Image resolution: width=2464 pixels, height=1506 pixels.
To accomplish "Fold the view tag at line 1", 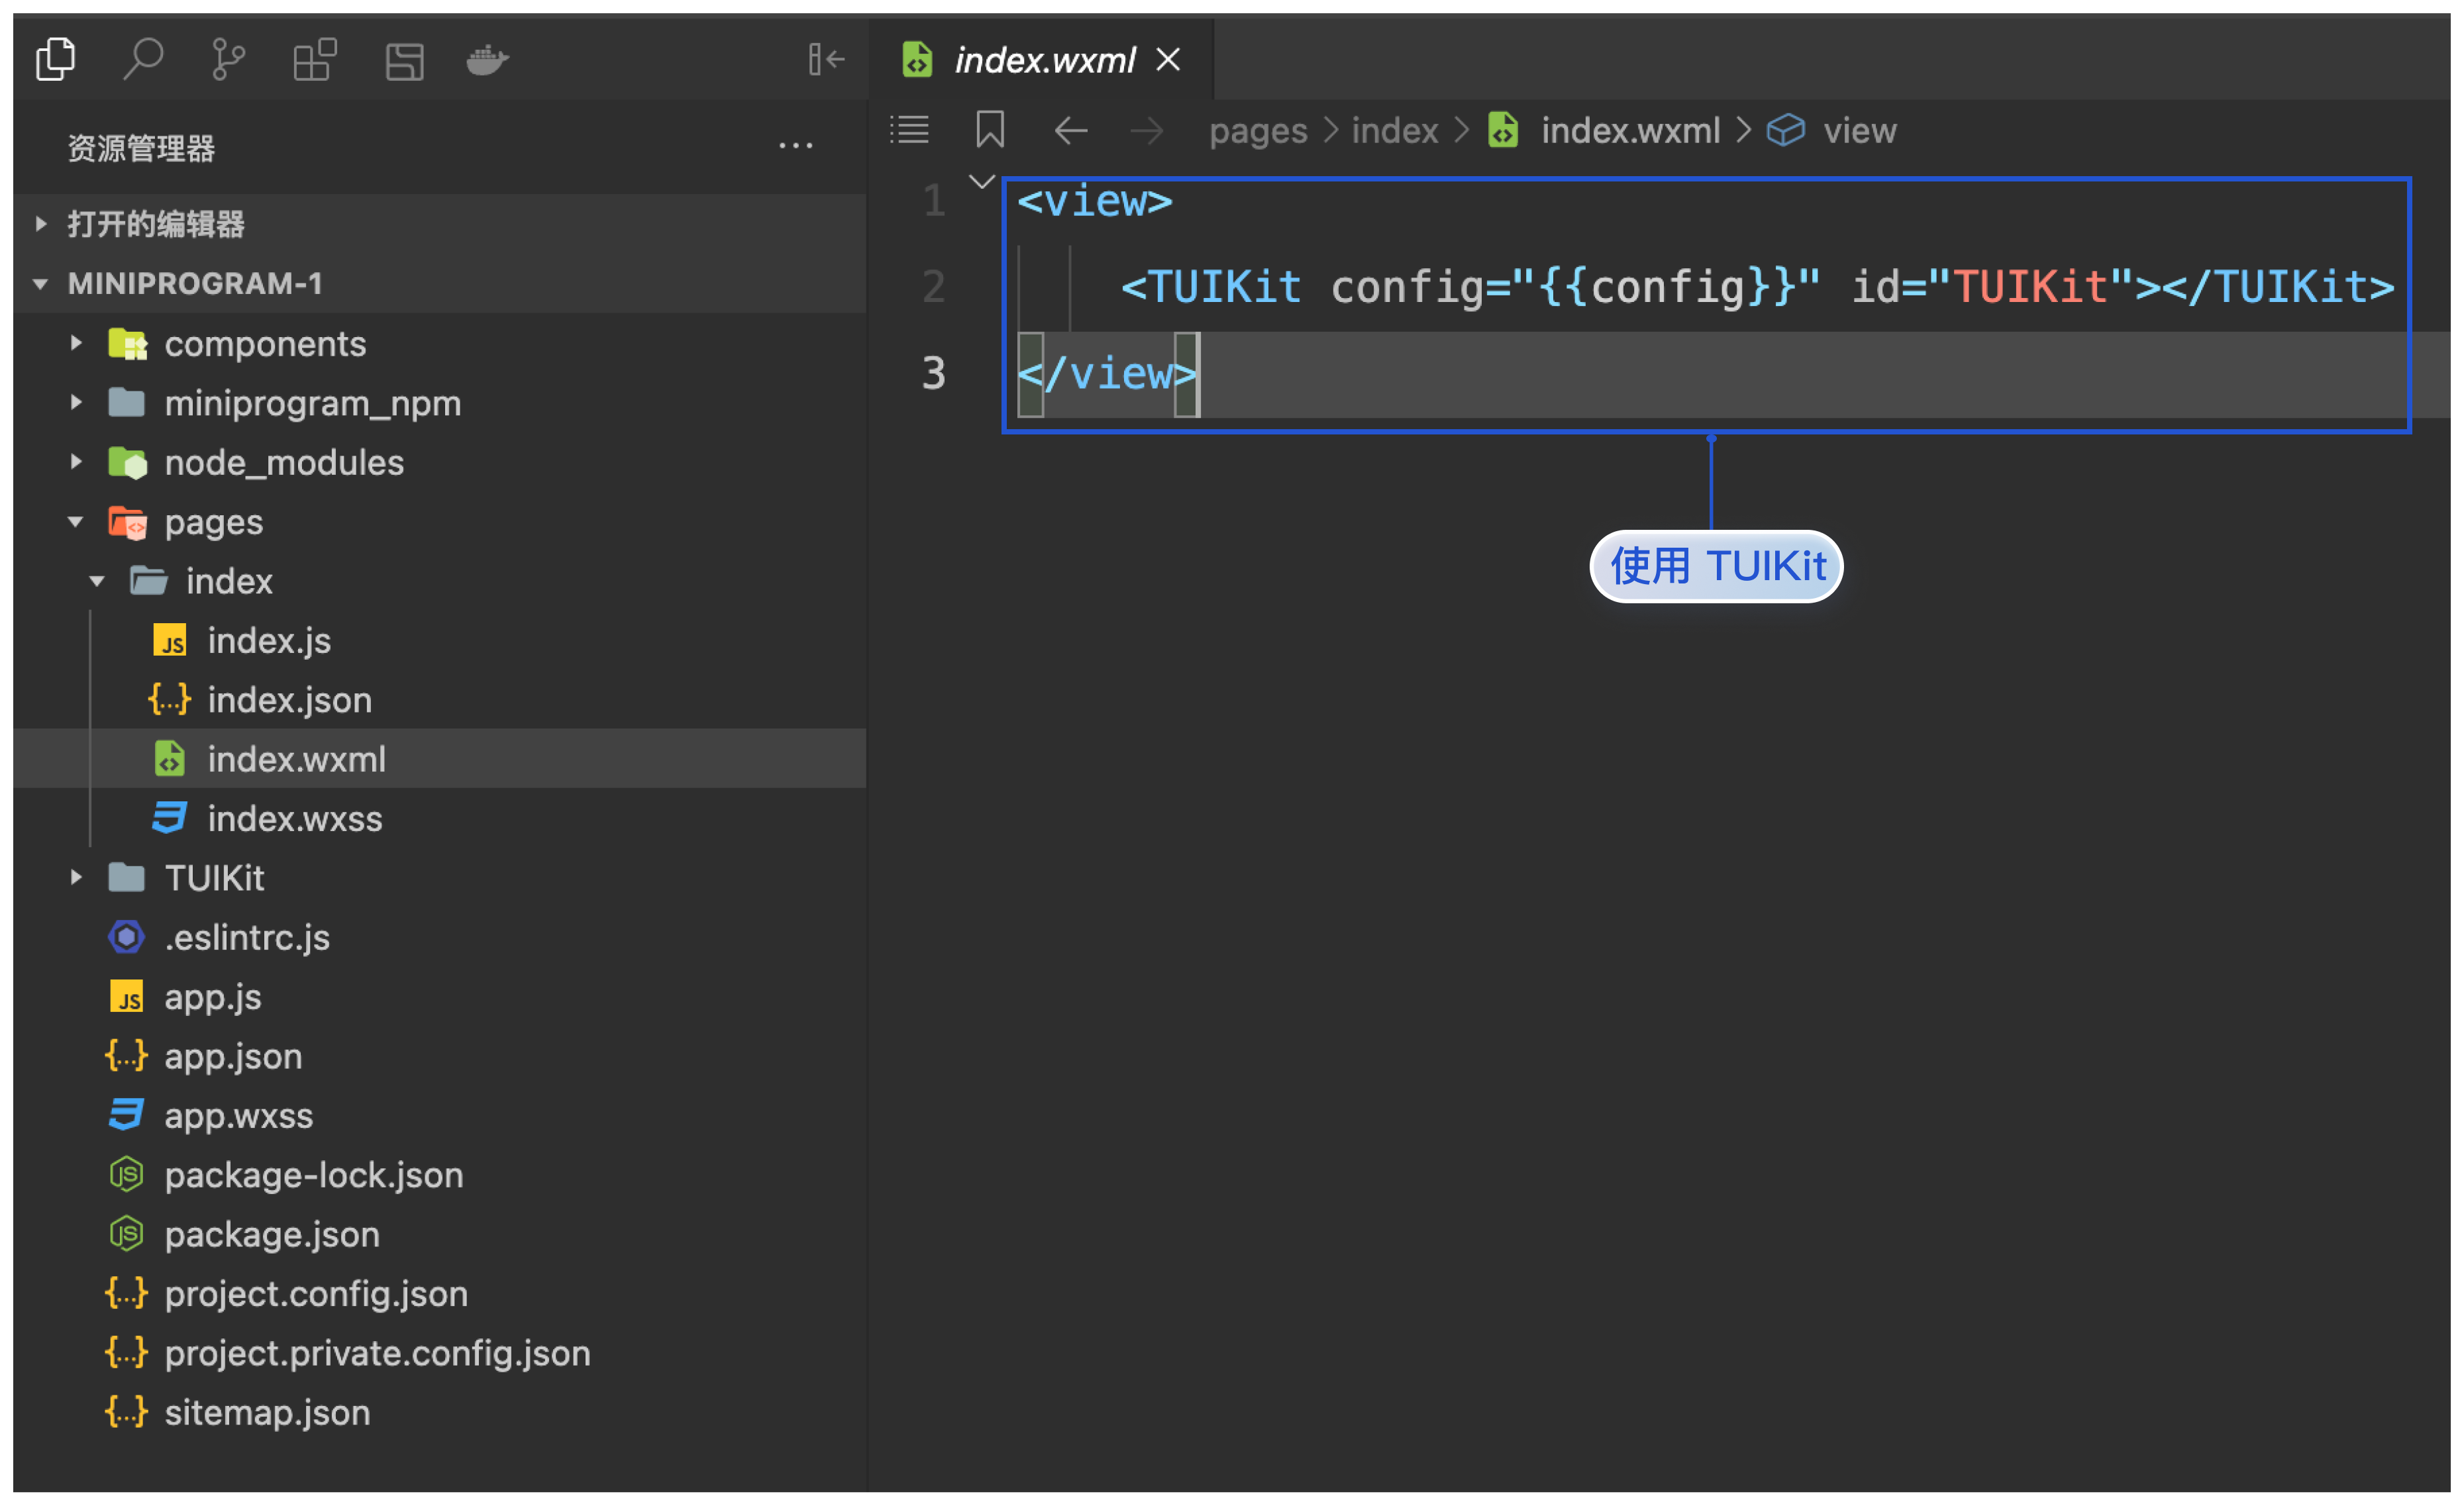I will [x=982, y=182].
